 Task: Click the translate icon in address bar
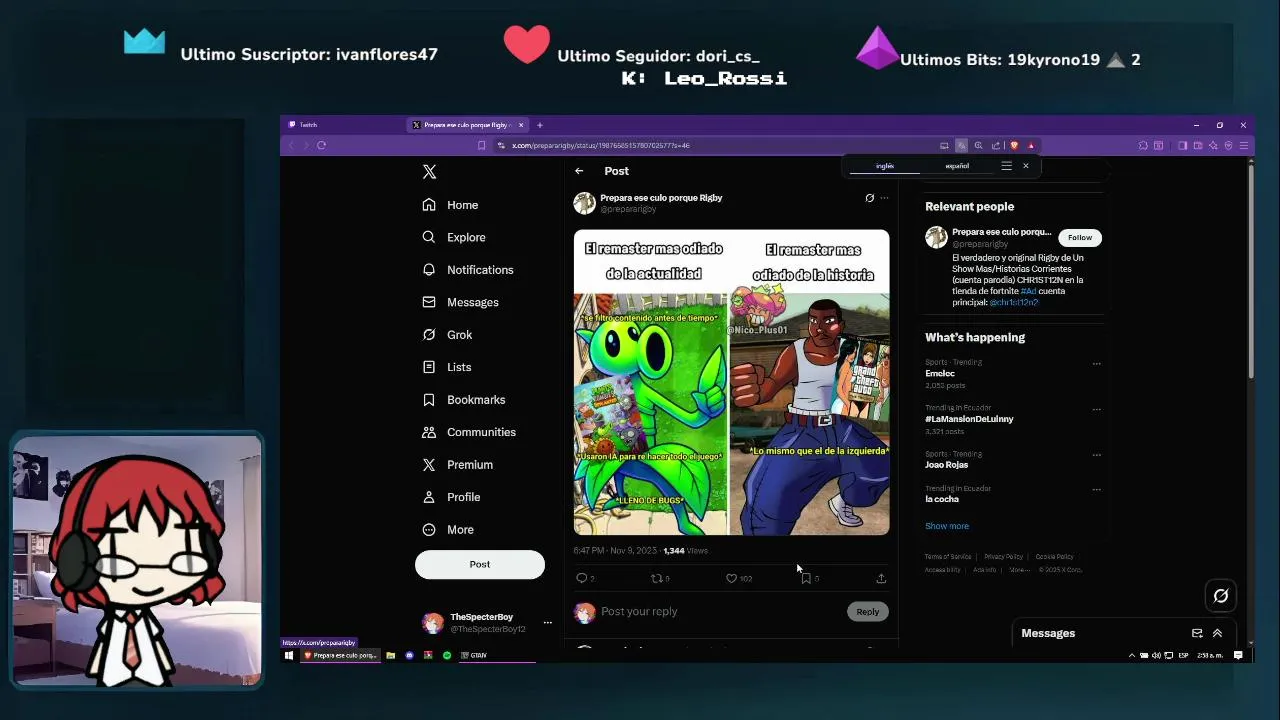pos(961,145)
